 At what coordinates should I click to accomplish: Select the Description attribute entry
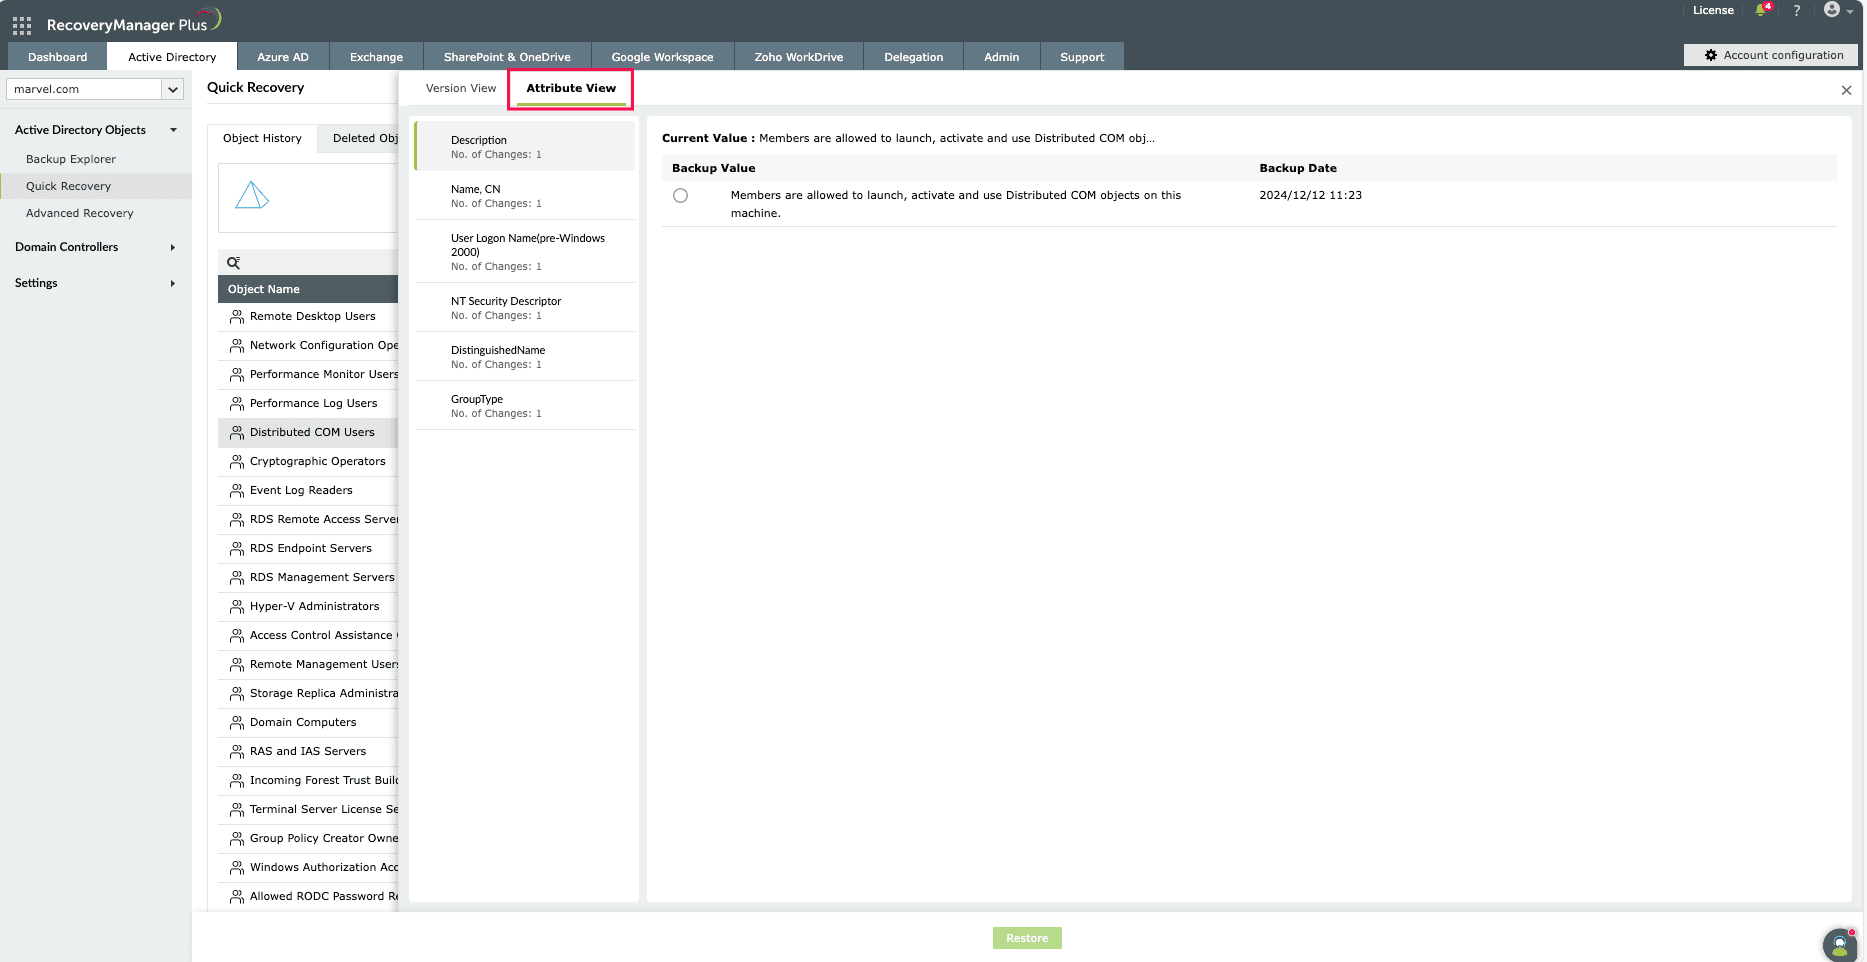click(x=525, y=147)
